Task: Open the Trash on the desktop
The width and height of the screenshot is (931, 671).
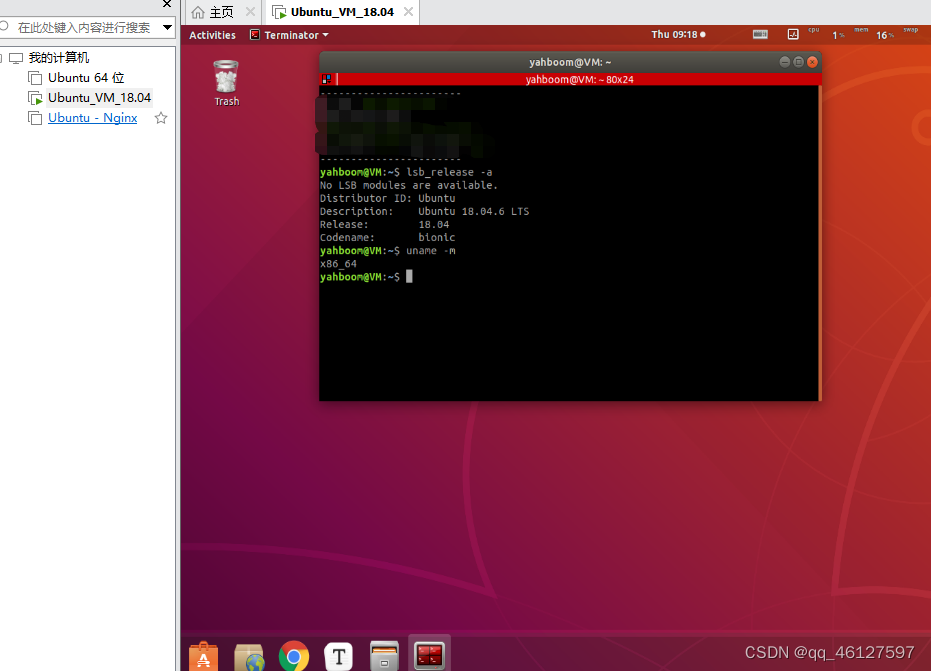Action: pyautogui.click(x=226, y=78)
